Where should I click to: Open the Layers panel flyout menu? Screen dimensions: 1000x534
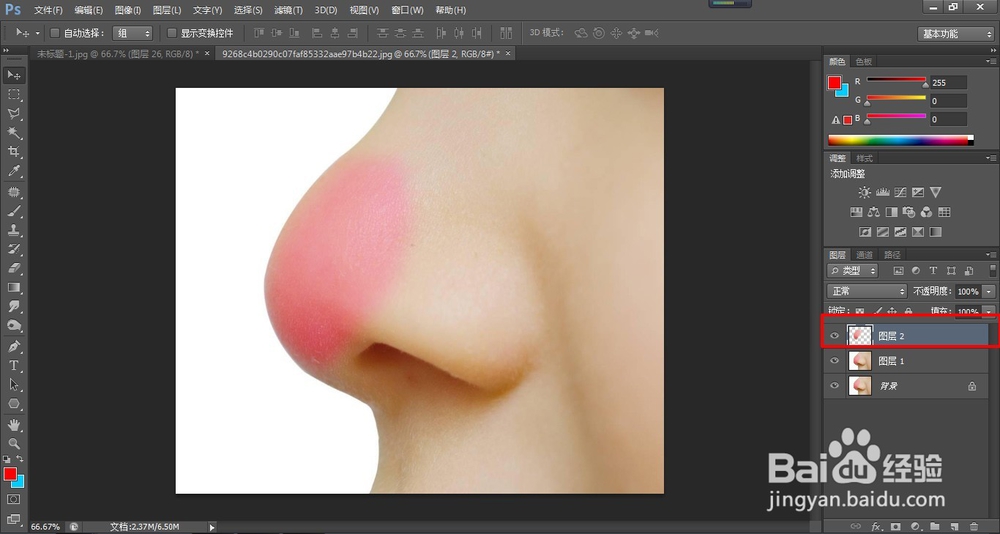(990, 254)
